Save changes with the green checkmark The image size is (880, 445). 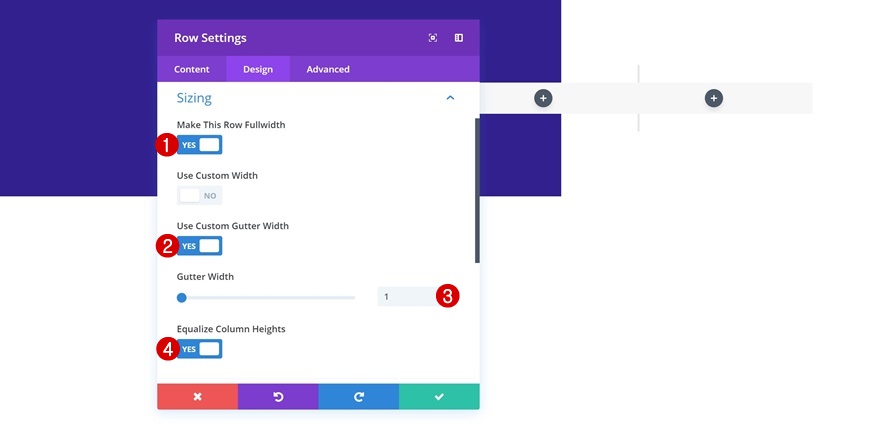pyautogui.click(x=439, y=397)
